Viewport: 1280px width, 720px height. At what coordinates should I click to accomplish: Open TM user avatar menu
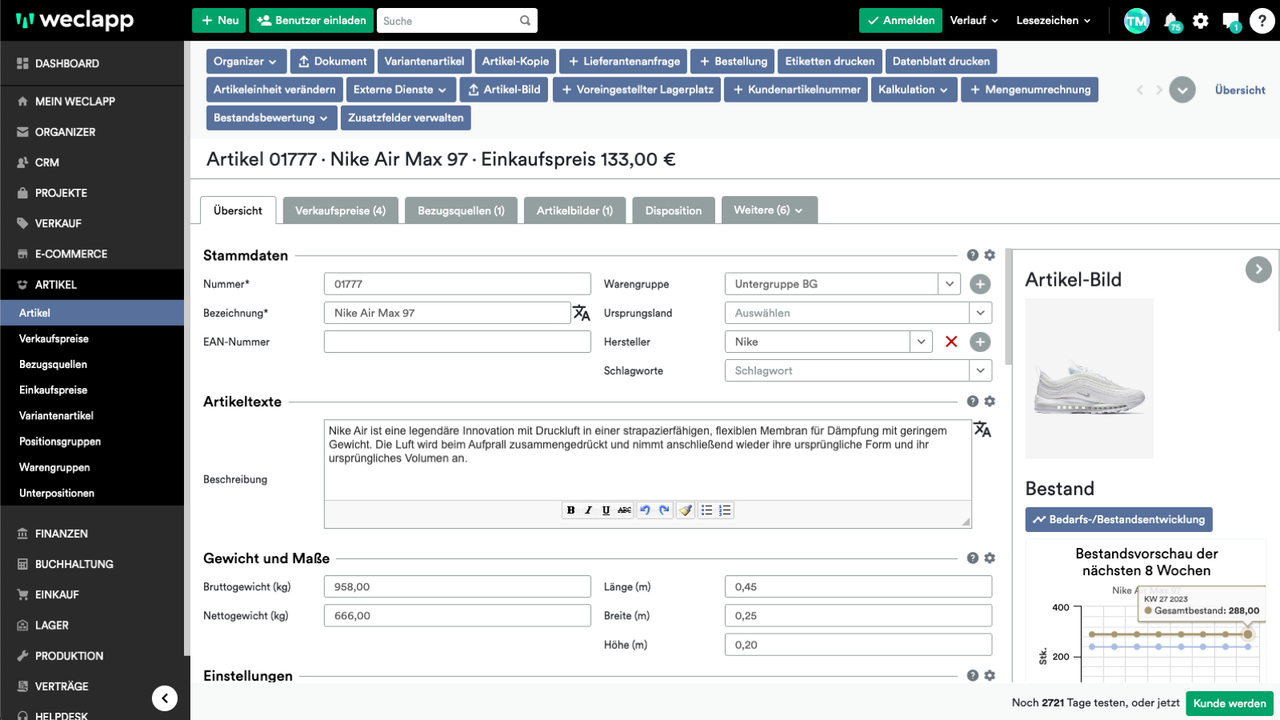[1136, 20]
